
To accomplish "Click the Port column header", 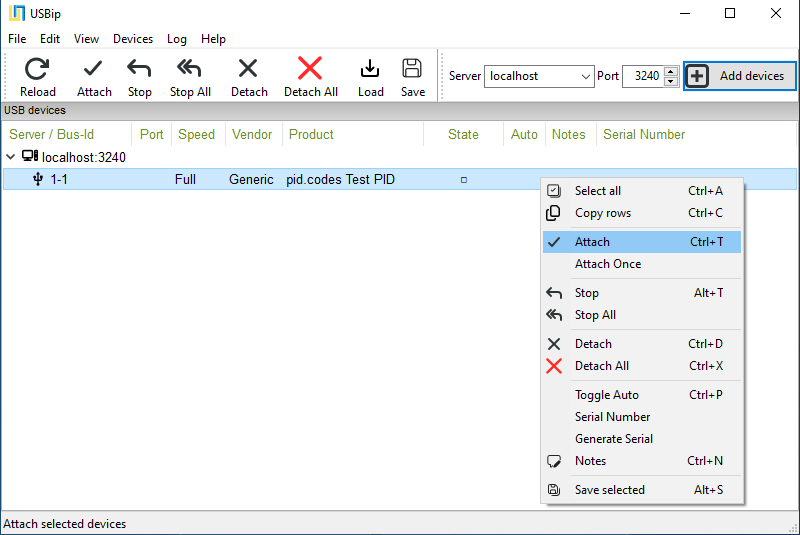I will click(x=152, y=134).
